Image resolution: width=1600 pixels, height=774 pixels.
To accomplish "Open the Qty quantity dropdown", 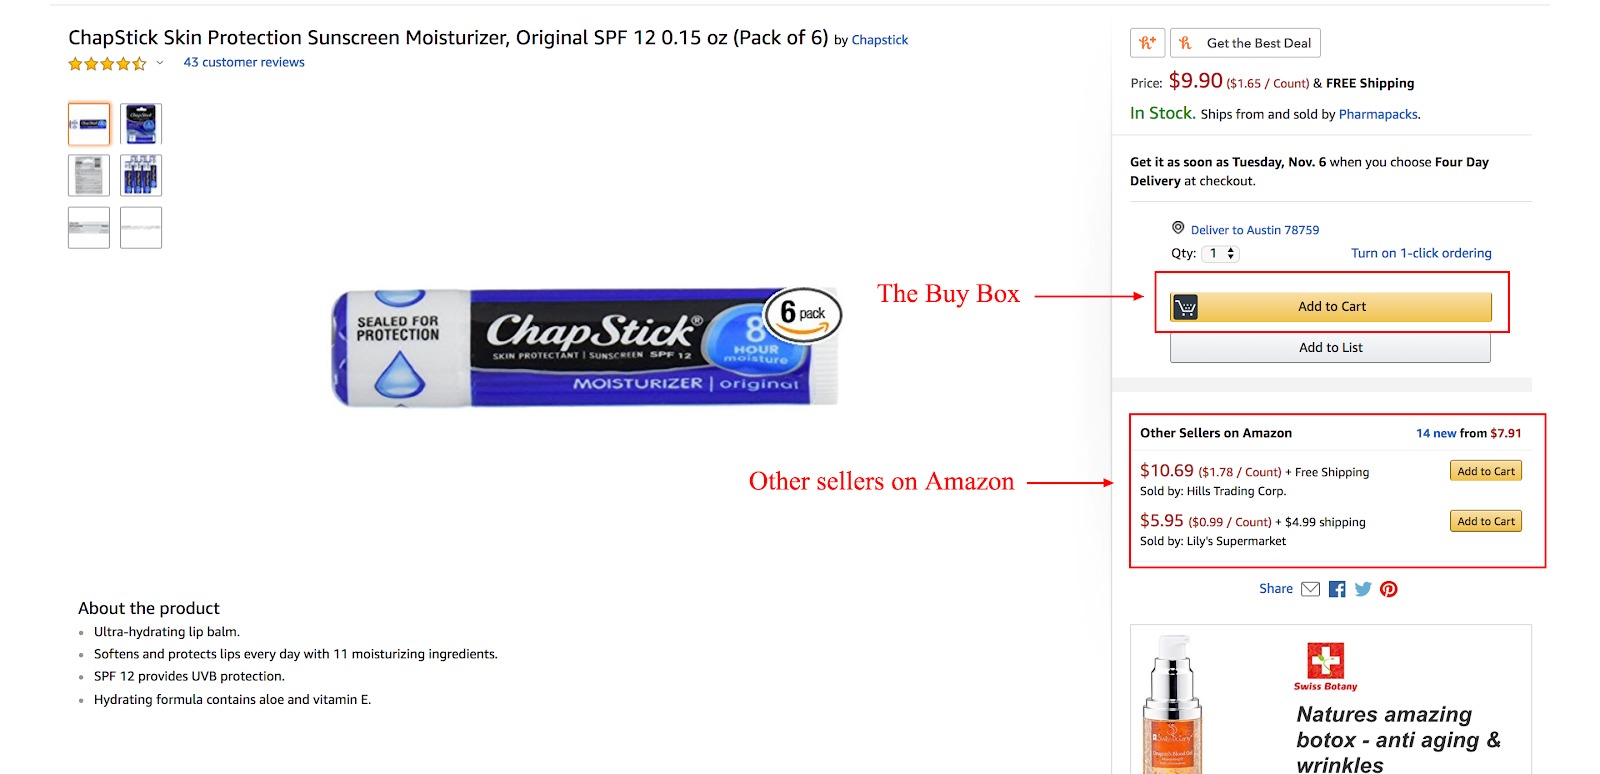I will pos(1220,254).
